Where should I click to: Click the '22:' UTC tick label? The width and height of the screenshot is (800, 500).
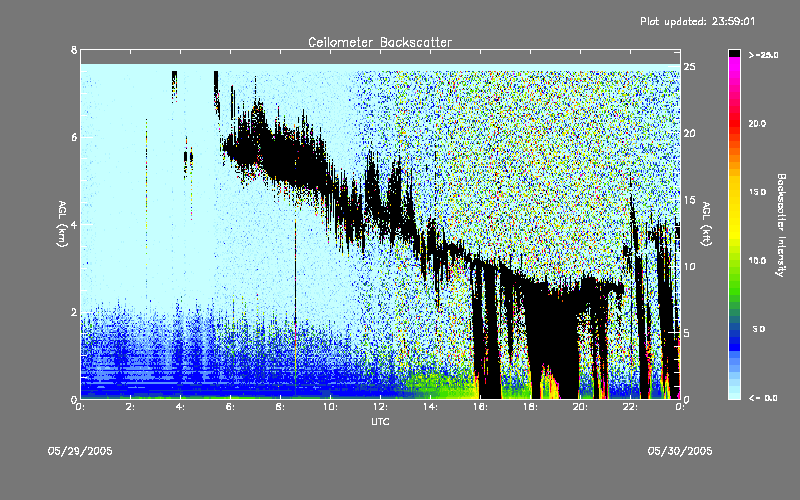pyautogui.click(x=630, y=407)
